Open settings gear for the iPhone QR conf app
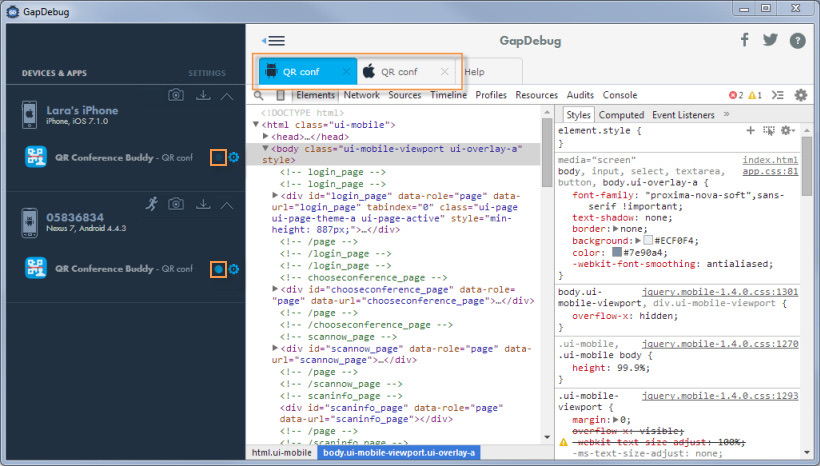Viewport: 820px width, 466px height. pos(234,158)
